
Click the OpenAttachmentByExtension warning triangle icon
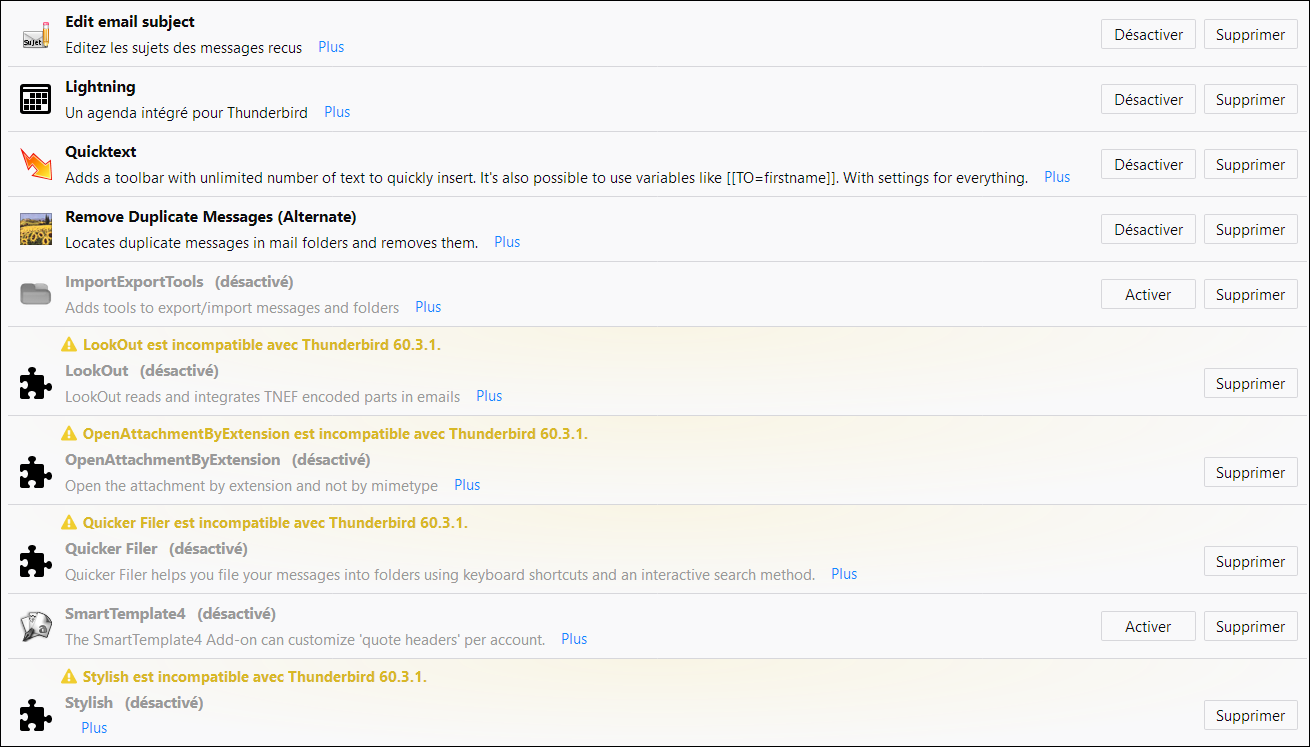[x=69, y=434]
